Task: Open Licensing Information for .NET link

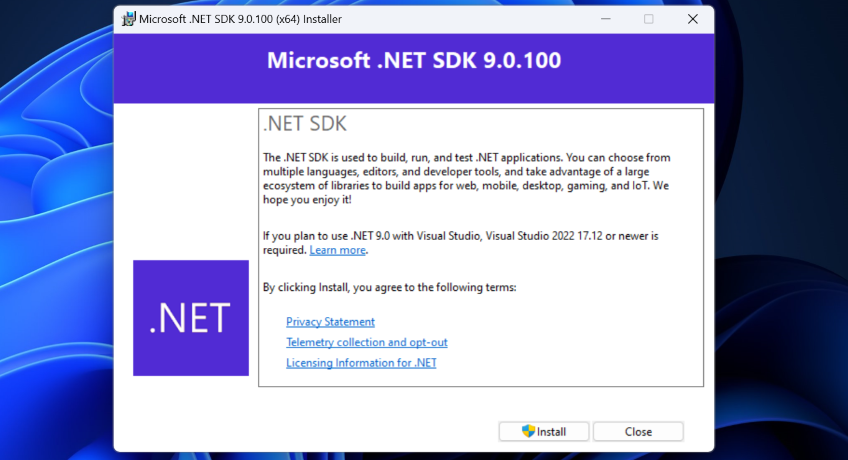Action: click(361, 363)
